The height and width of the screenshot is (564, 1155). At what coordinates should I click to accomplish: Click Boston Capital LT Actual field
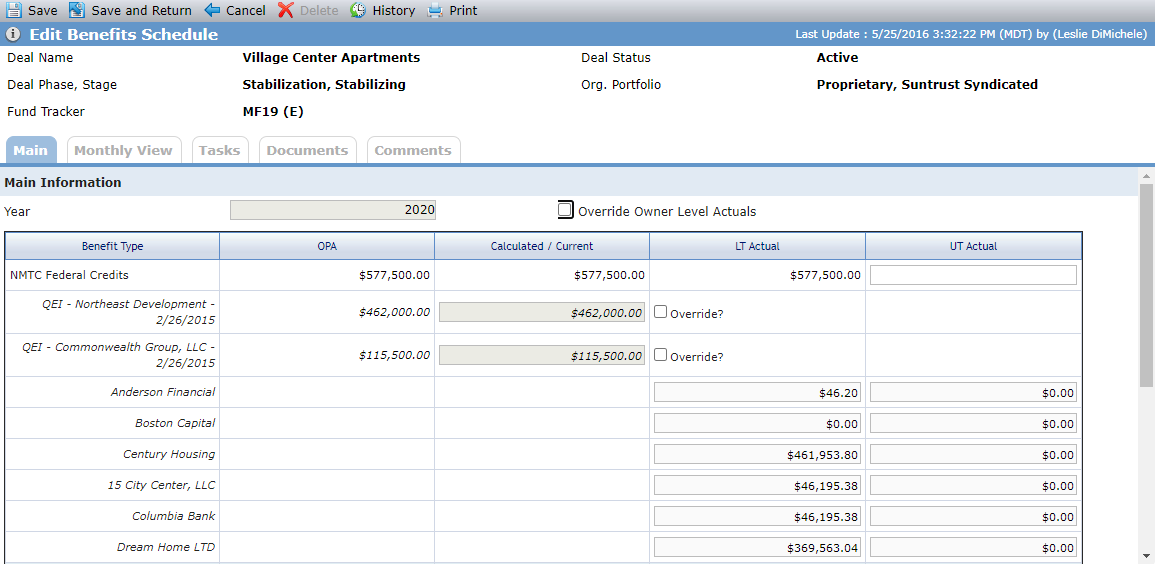point(757,423)
